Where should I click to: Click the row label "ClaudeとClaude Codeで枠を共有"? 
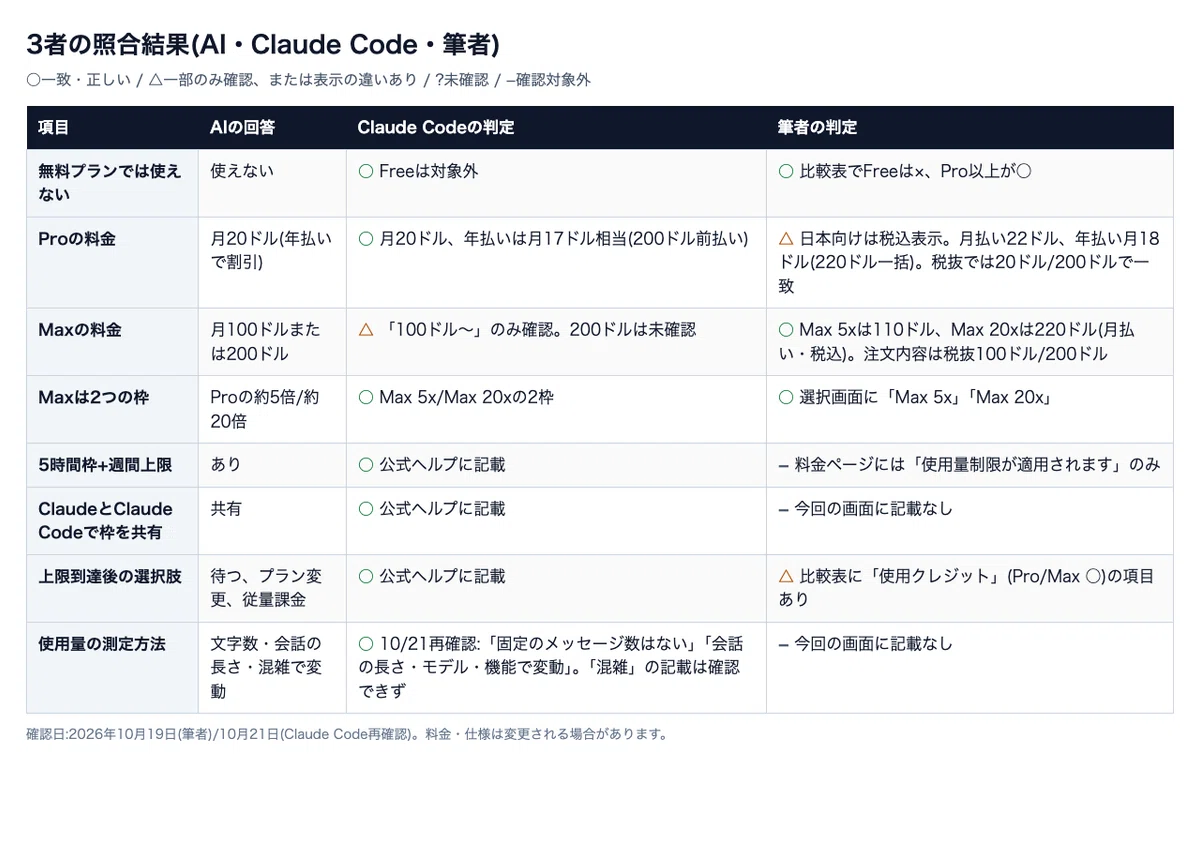pyautogui.click(x=112, y=521)
